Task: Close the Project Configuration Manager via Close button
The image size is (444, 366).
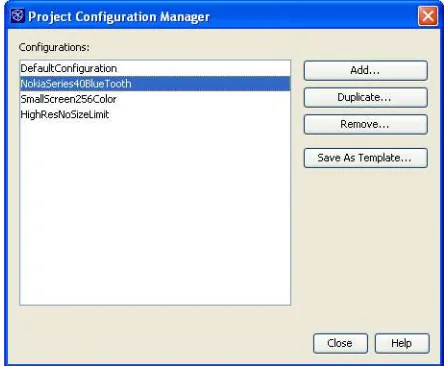Action: pos(340,343)
